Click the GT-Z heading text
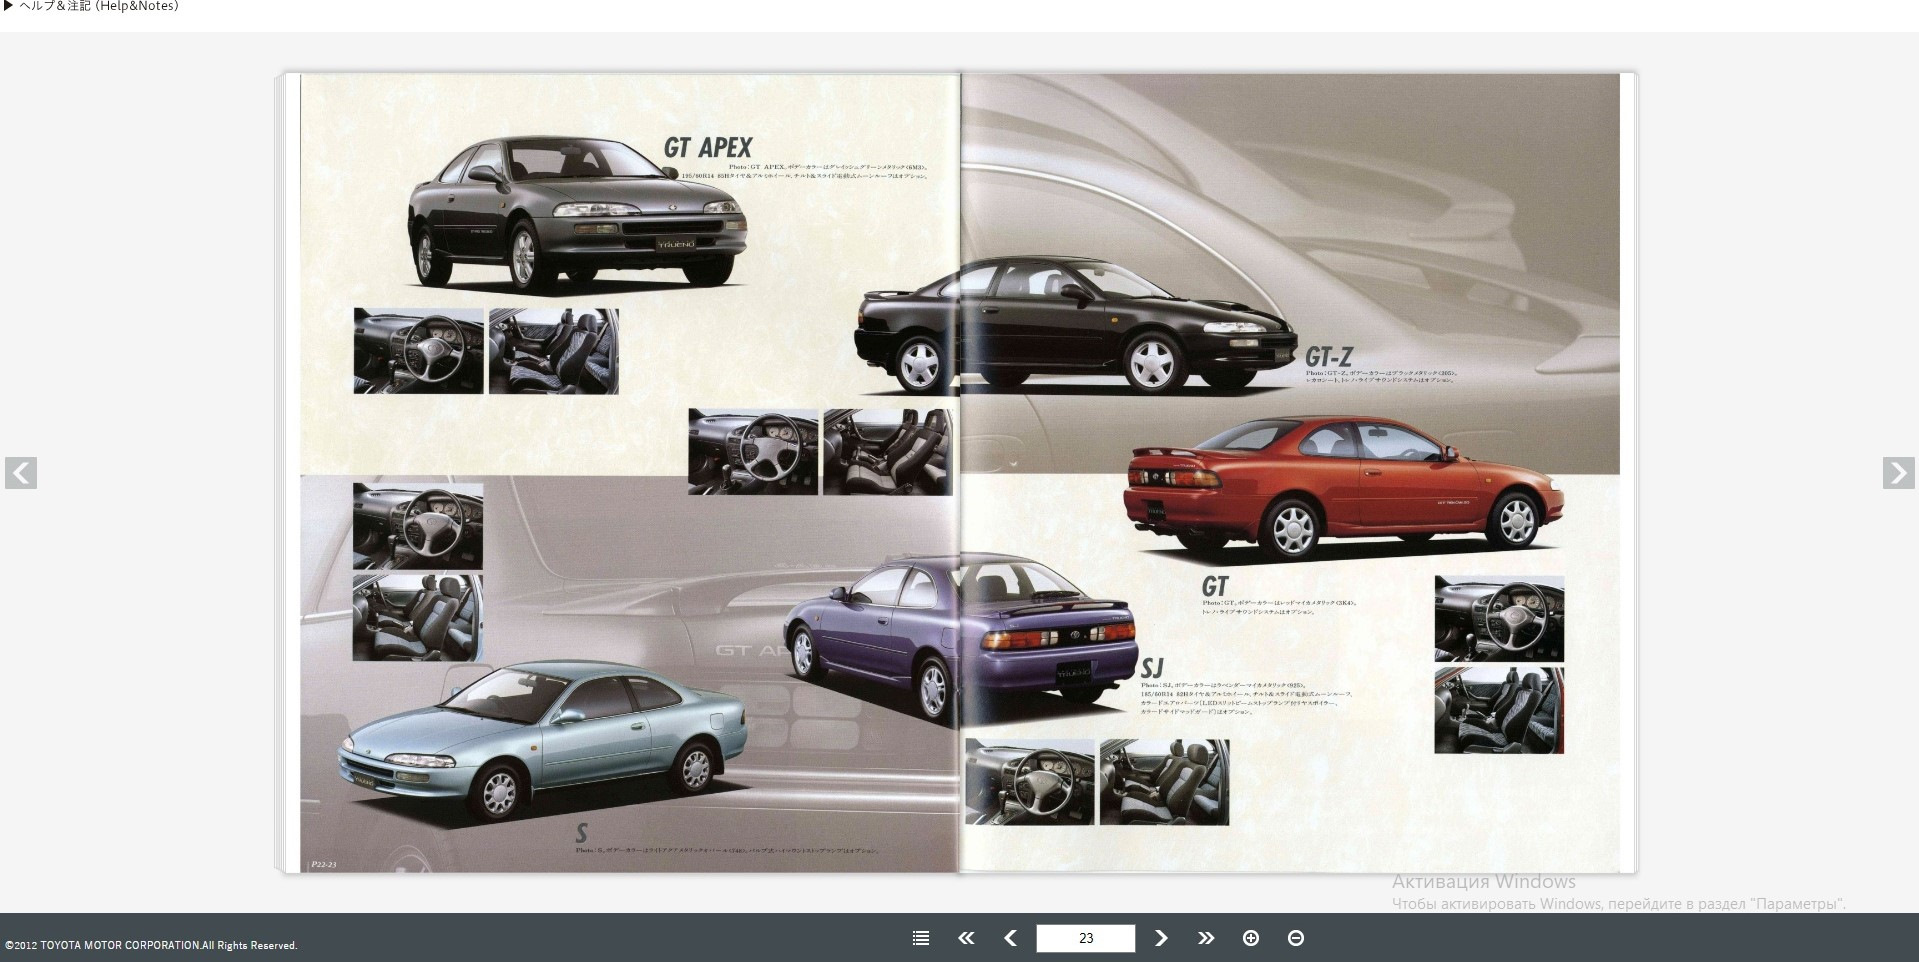The width and height of the screenshot is (1919, 962). [1329, 357]
